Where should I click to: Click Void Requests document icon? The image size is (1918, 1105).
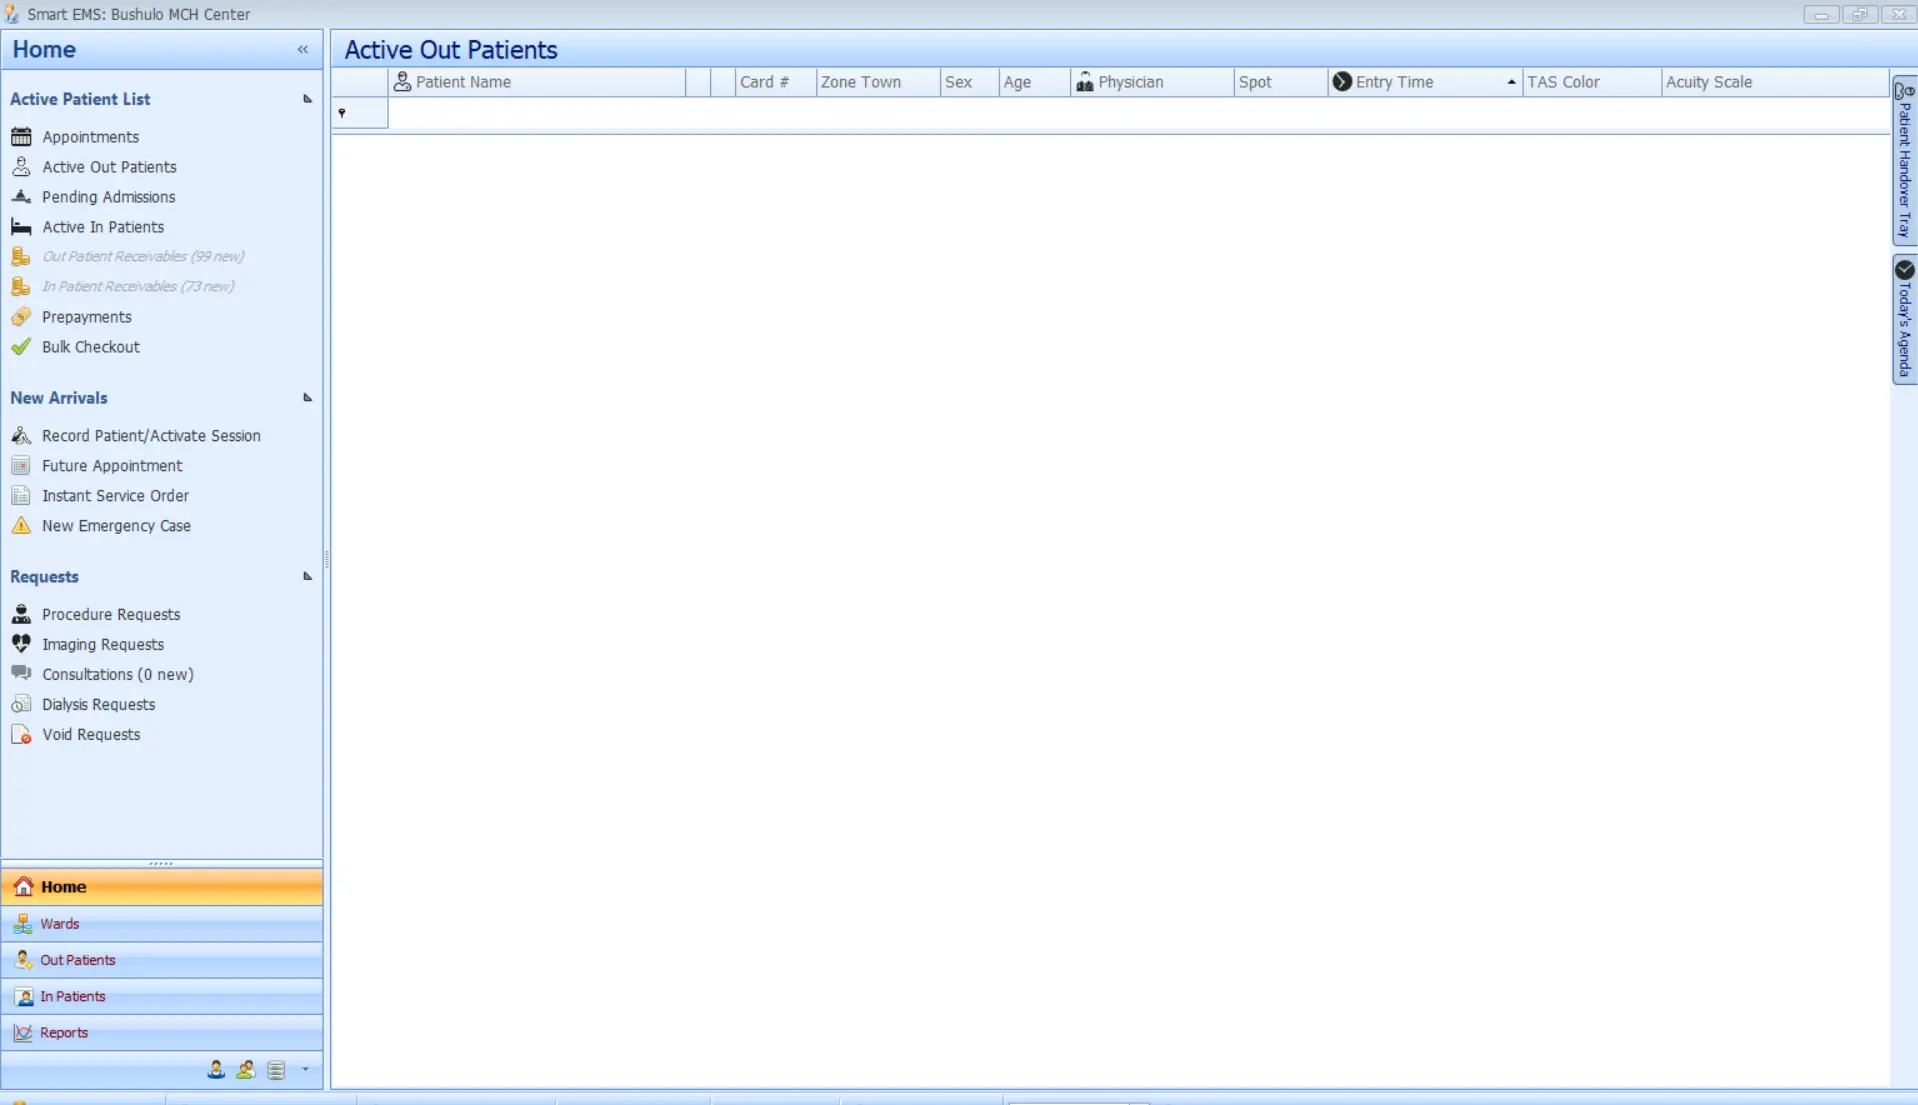pos(21,734)
